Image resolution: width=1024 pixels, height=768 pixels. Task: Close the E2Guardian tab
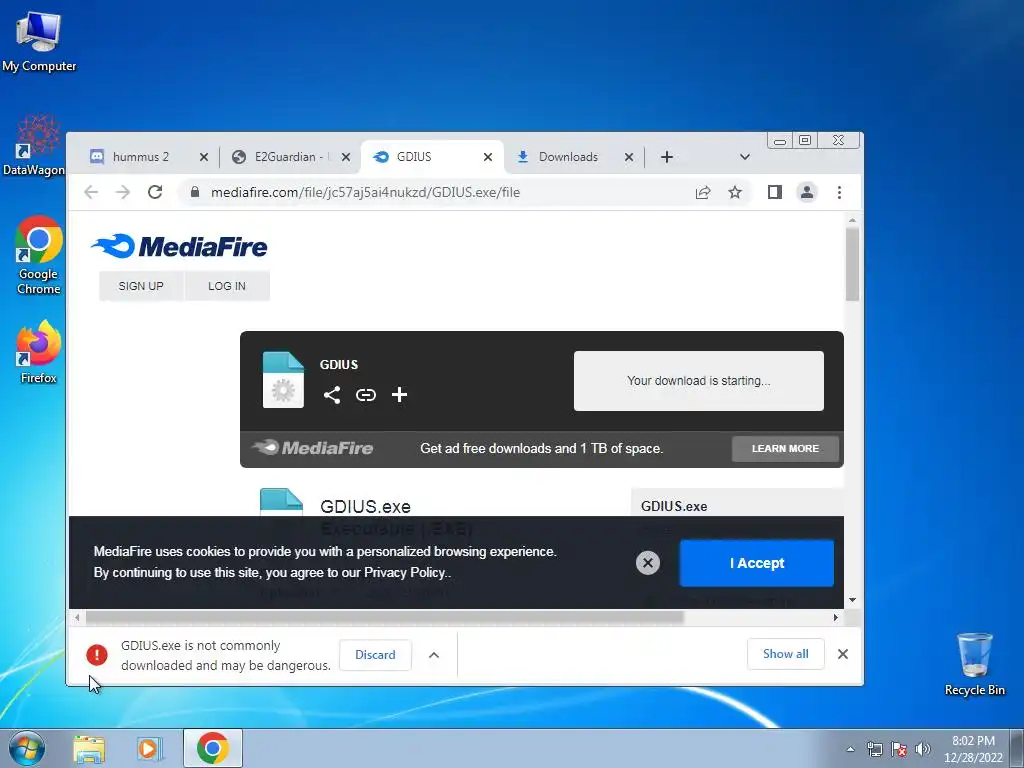[x=346, y=157]
